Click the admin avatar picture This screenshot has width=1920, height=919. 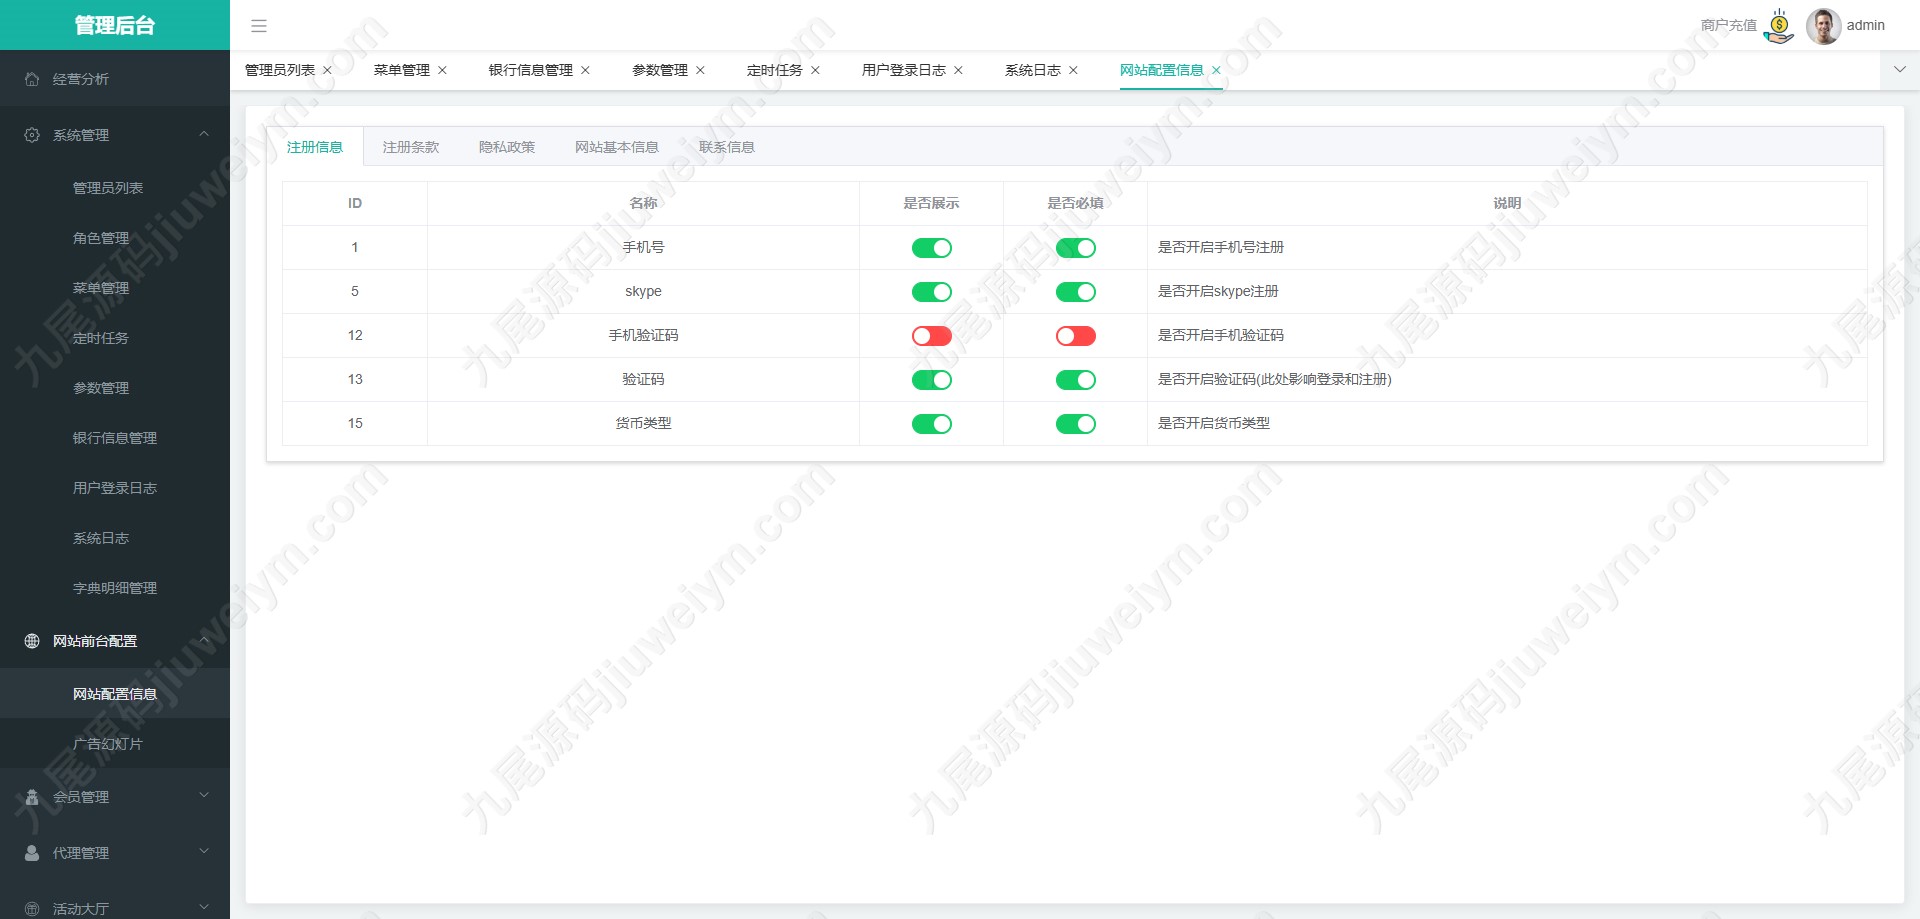click(1823, 26)
